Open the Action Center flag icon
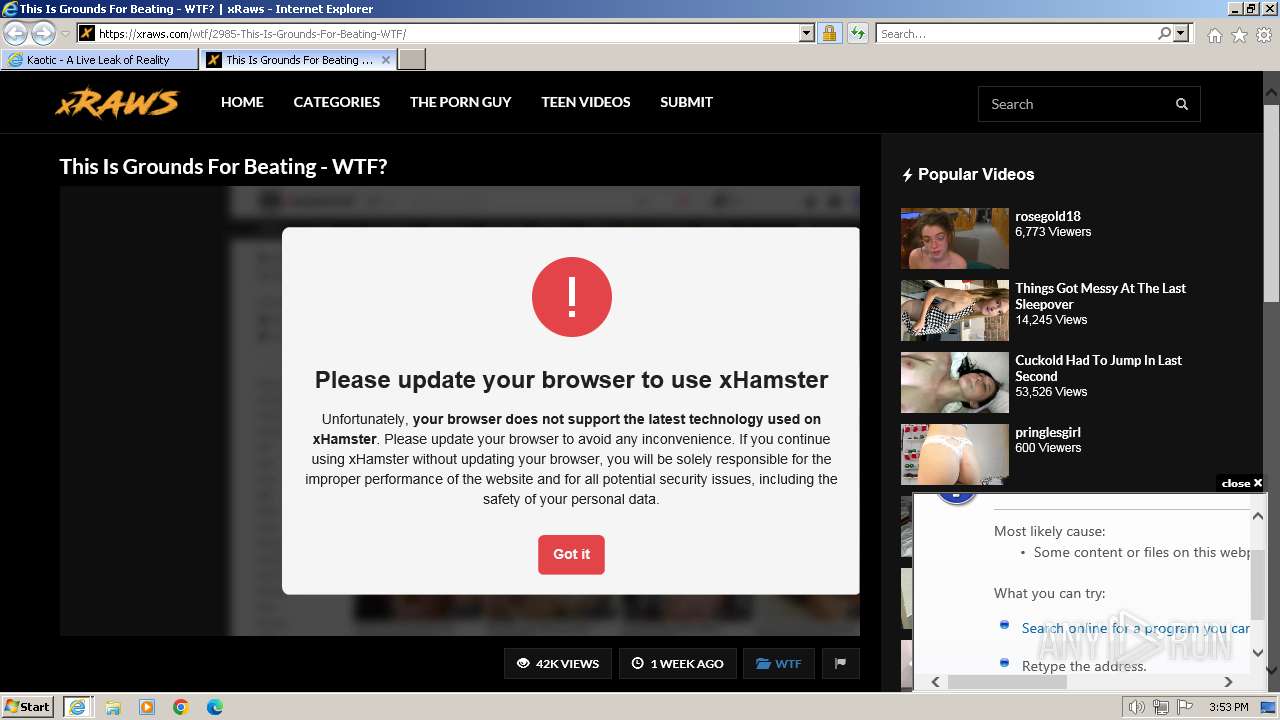 (x=1185, y=707)
